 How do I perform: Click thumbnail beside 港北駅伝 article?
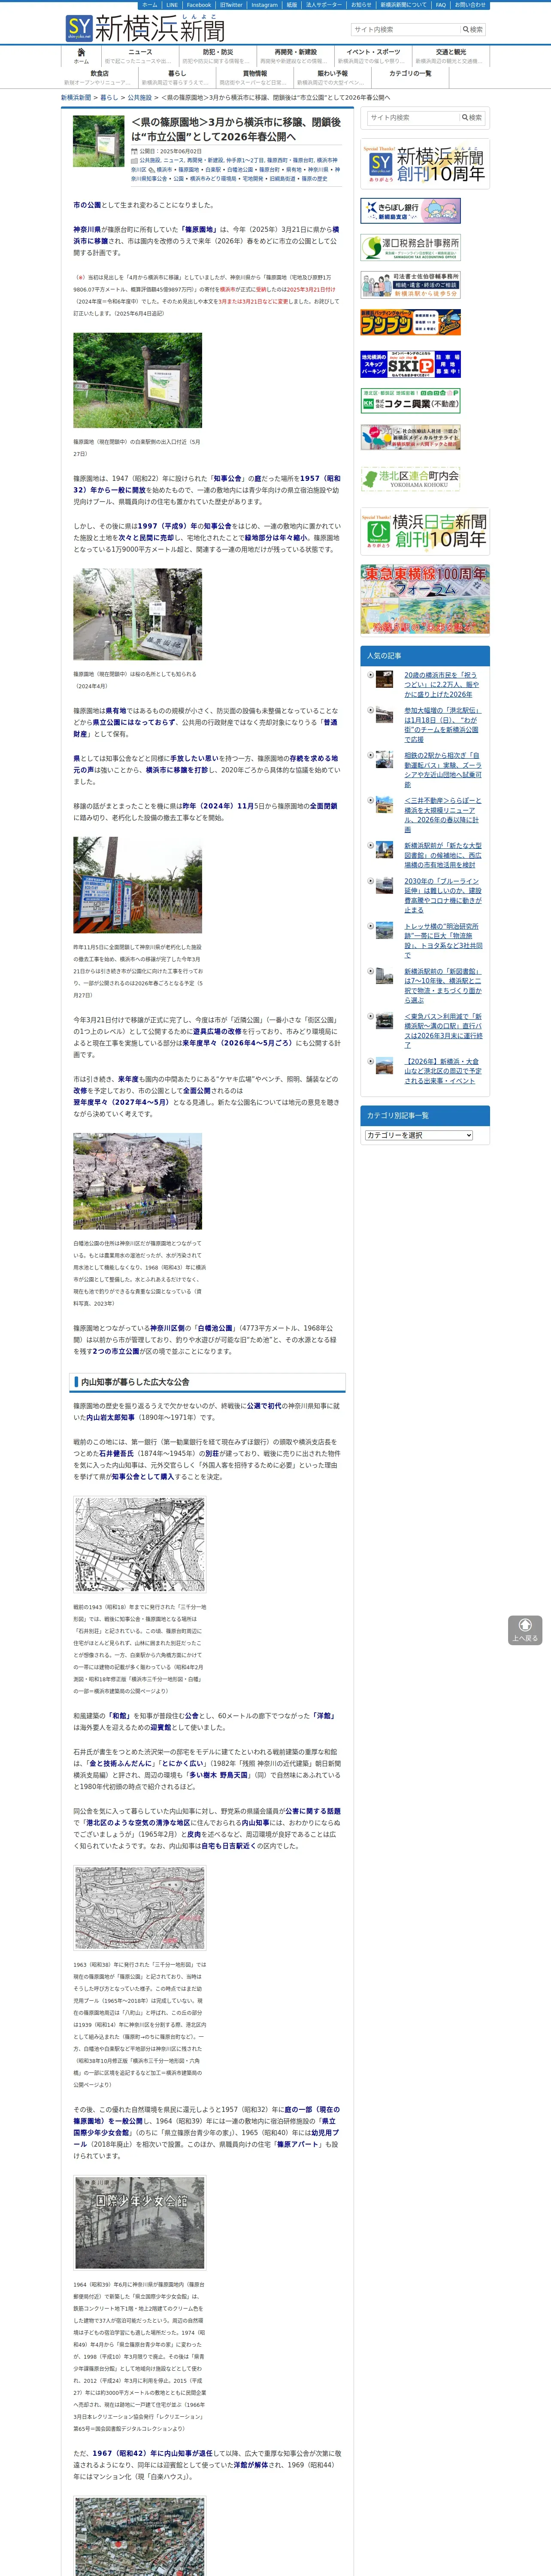point(384,715)
